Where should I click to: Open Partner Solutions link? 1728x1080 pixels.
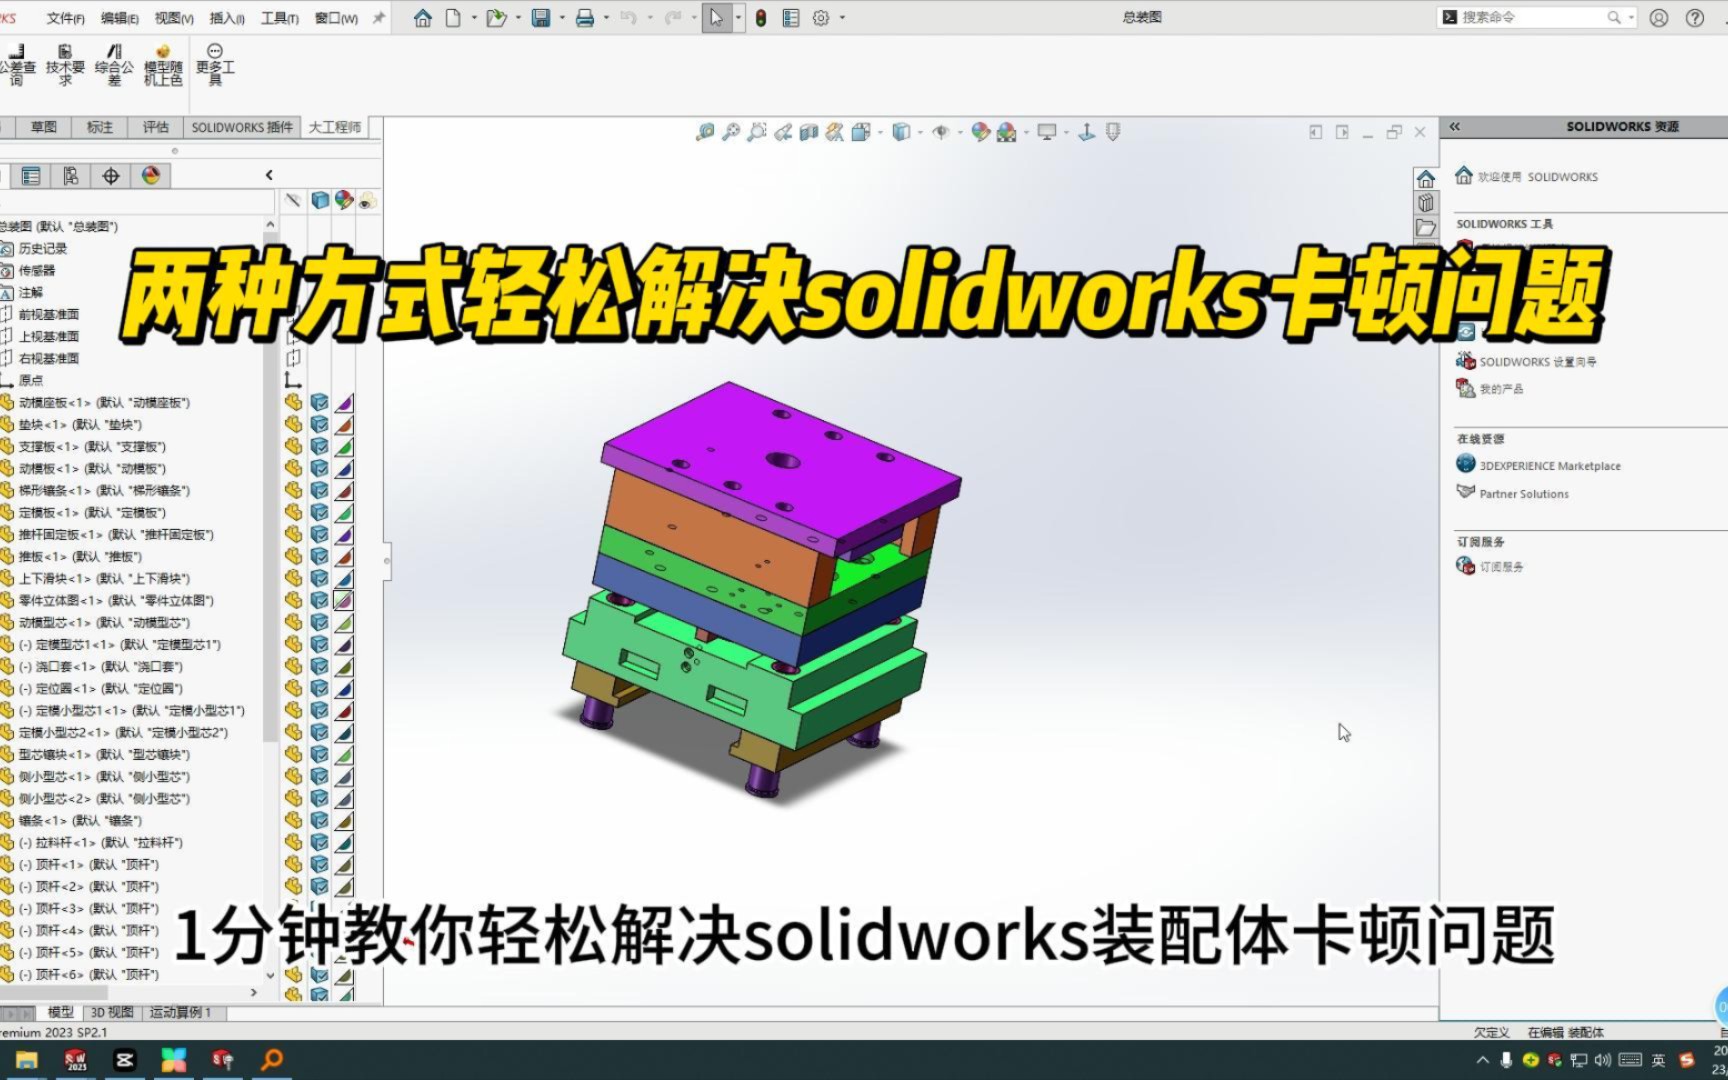pyautogui.click(x=1524, y=494)
